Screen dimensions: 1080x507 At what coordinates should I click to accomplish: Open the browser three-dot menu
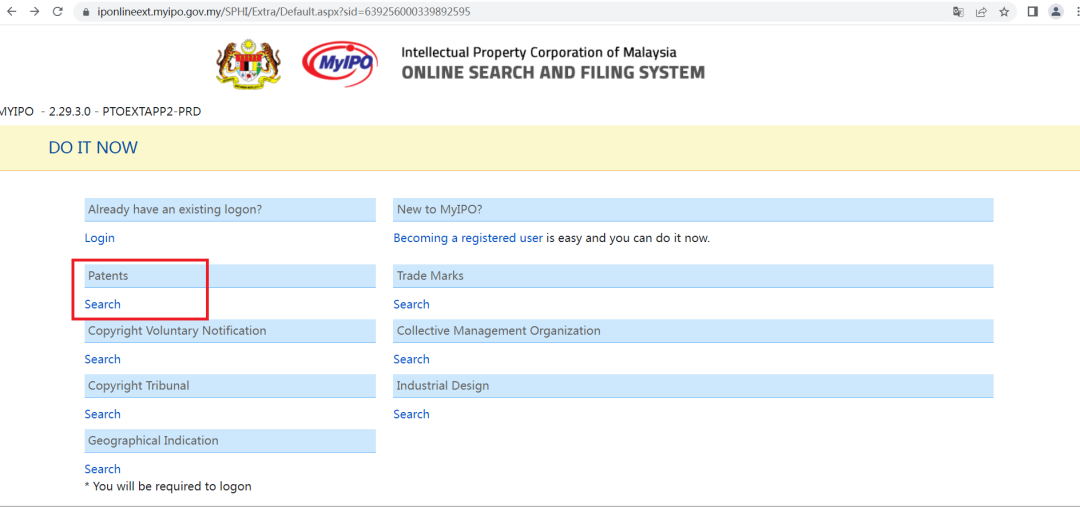(1076, 12)
